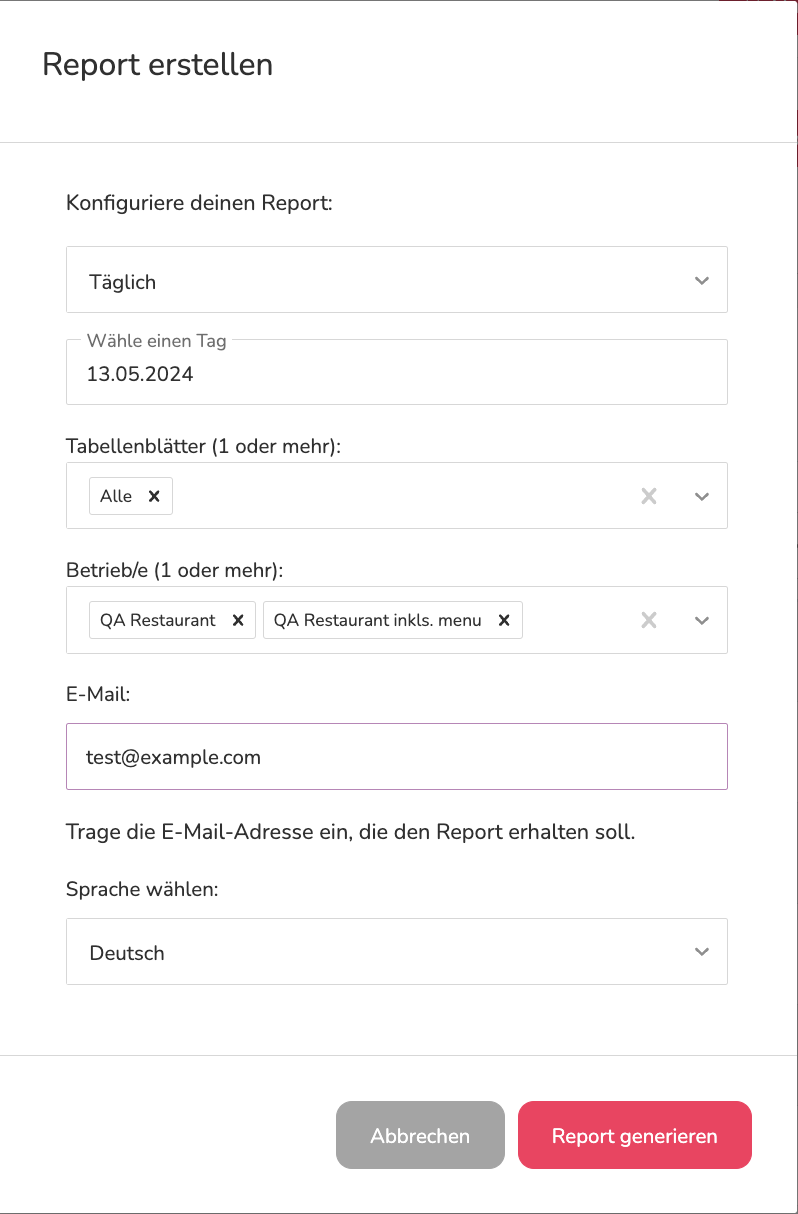
Task: Clear all Tabellenblätter selections
Action: pos(649,496)
